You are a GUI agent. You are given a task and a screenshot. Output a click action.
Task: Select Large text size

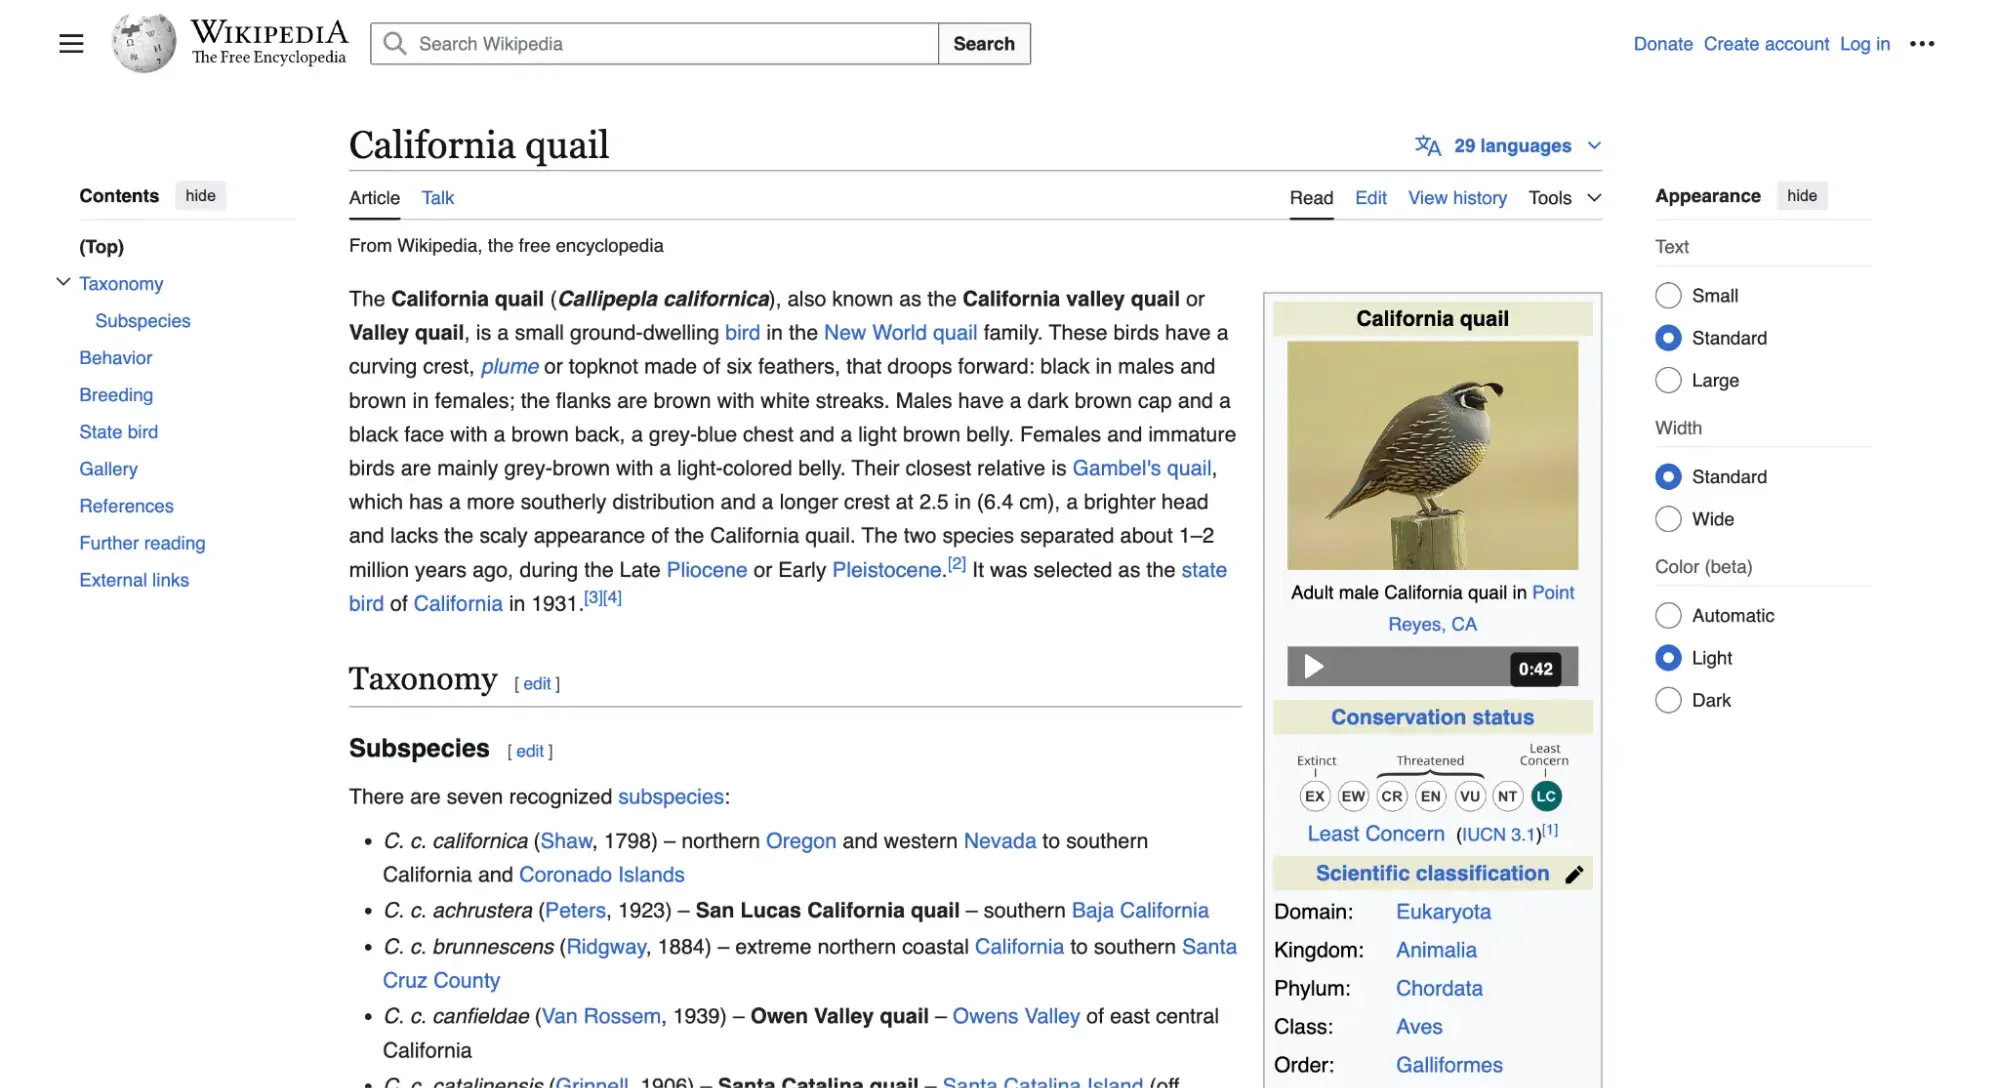coord(1667,381)
